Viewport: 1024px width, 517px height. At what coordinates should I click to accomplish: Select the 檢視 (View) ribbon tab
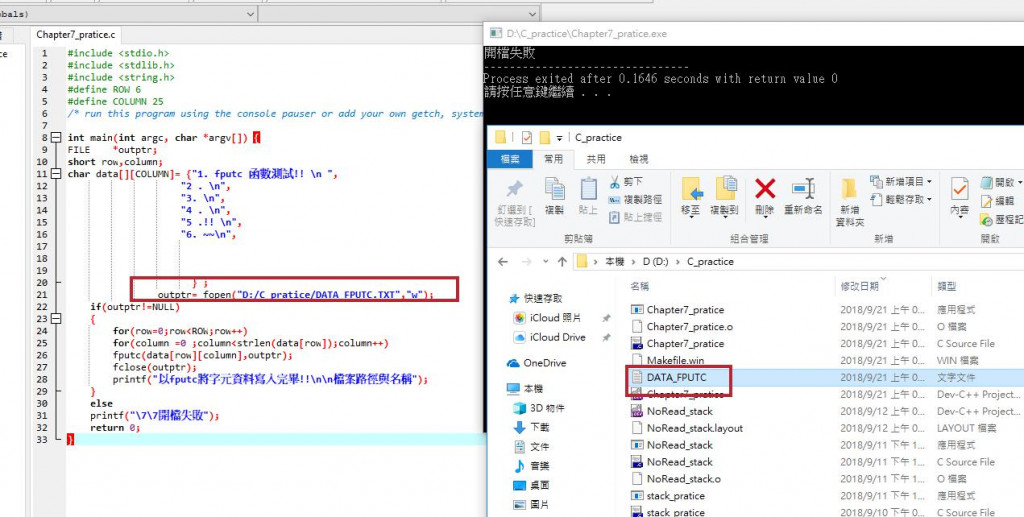tap(639, 159)
